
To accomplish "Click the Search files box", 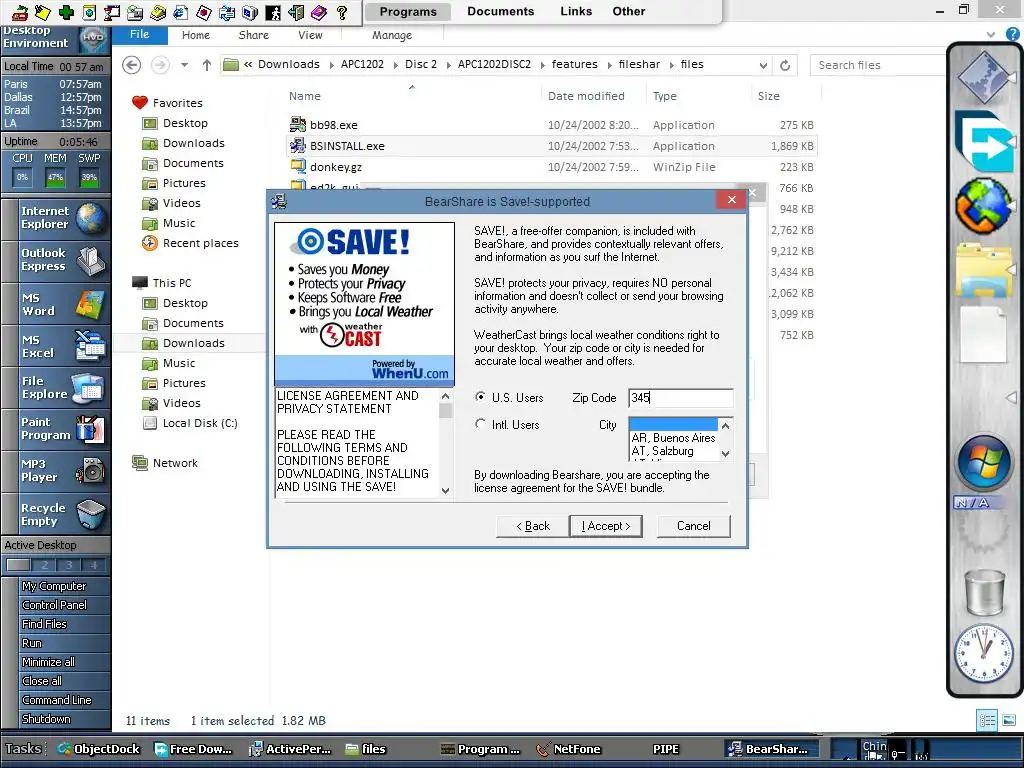I will click(x=877, y=65).
